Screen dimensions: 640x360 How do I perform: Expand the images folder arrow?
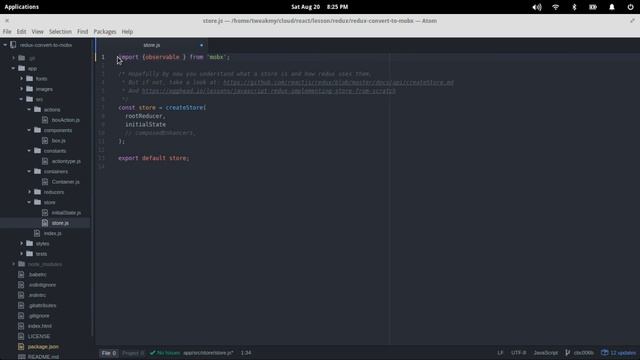[22, 89]
